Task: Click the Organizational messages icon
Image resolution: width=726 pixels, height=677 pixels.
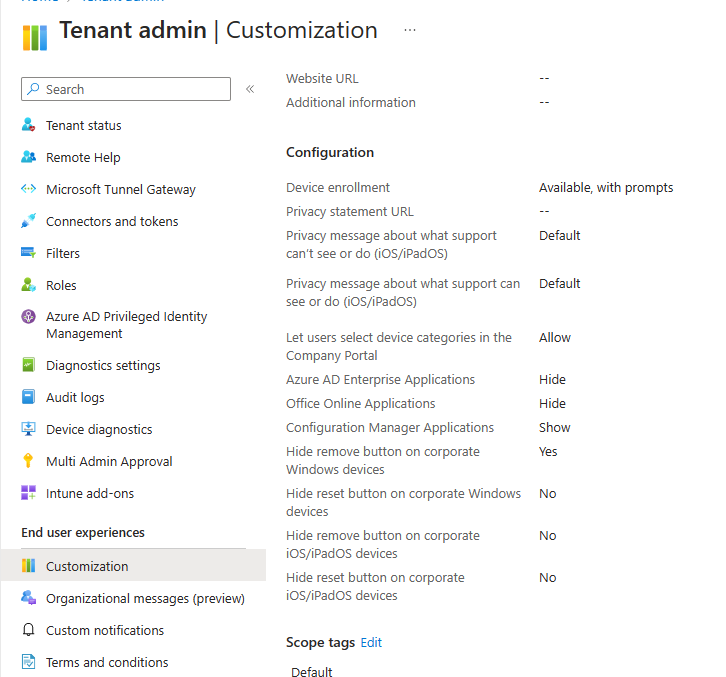Action: pyautogui.click(x=28, y=597)
